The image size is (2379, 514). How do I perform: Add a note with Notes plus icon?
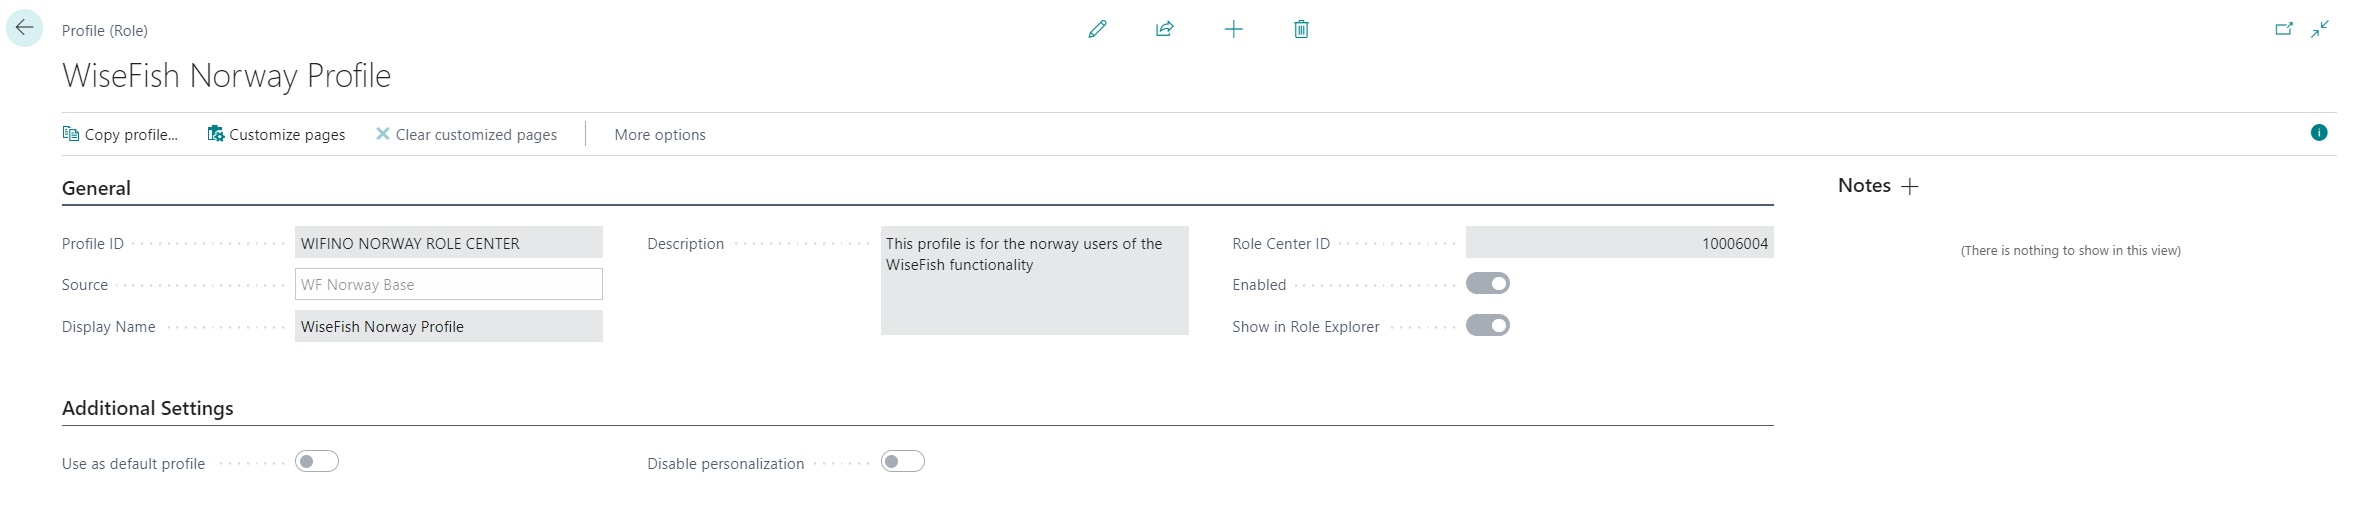coord(1910,187)
